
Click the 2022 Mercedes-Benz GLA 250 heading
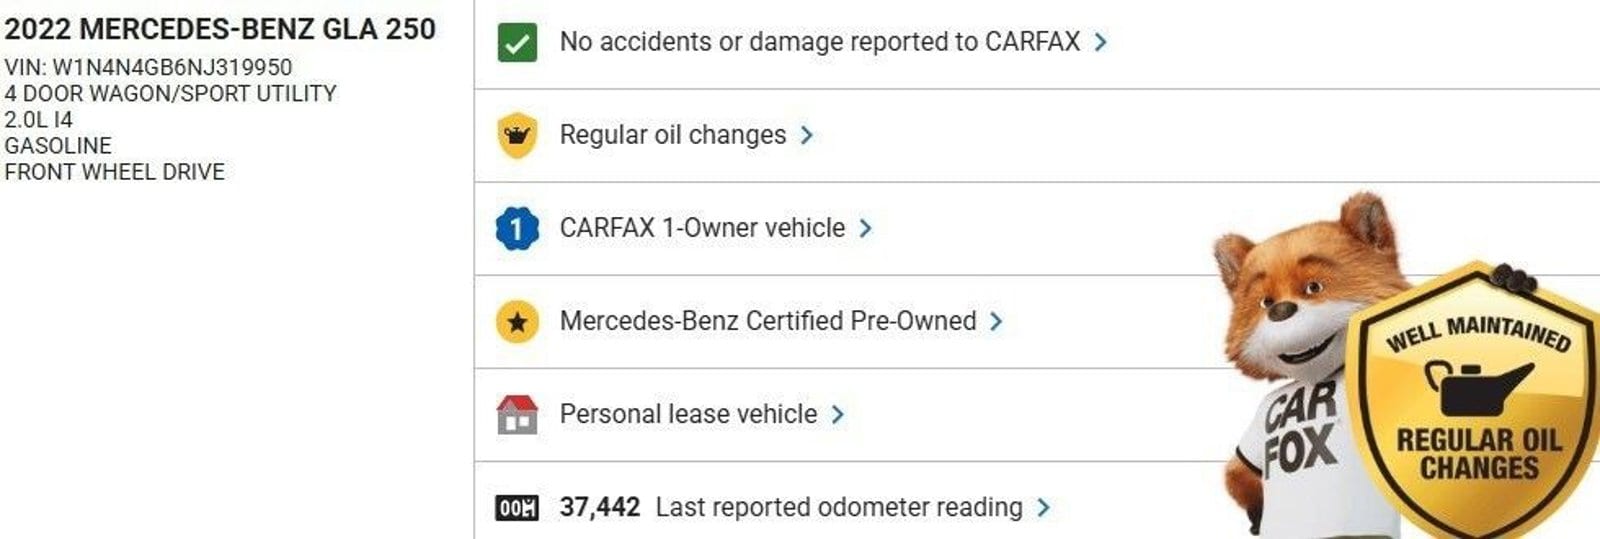tap(220, 29)
